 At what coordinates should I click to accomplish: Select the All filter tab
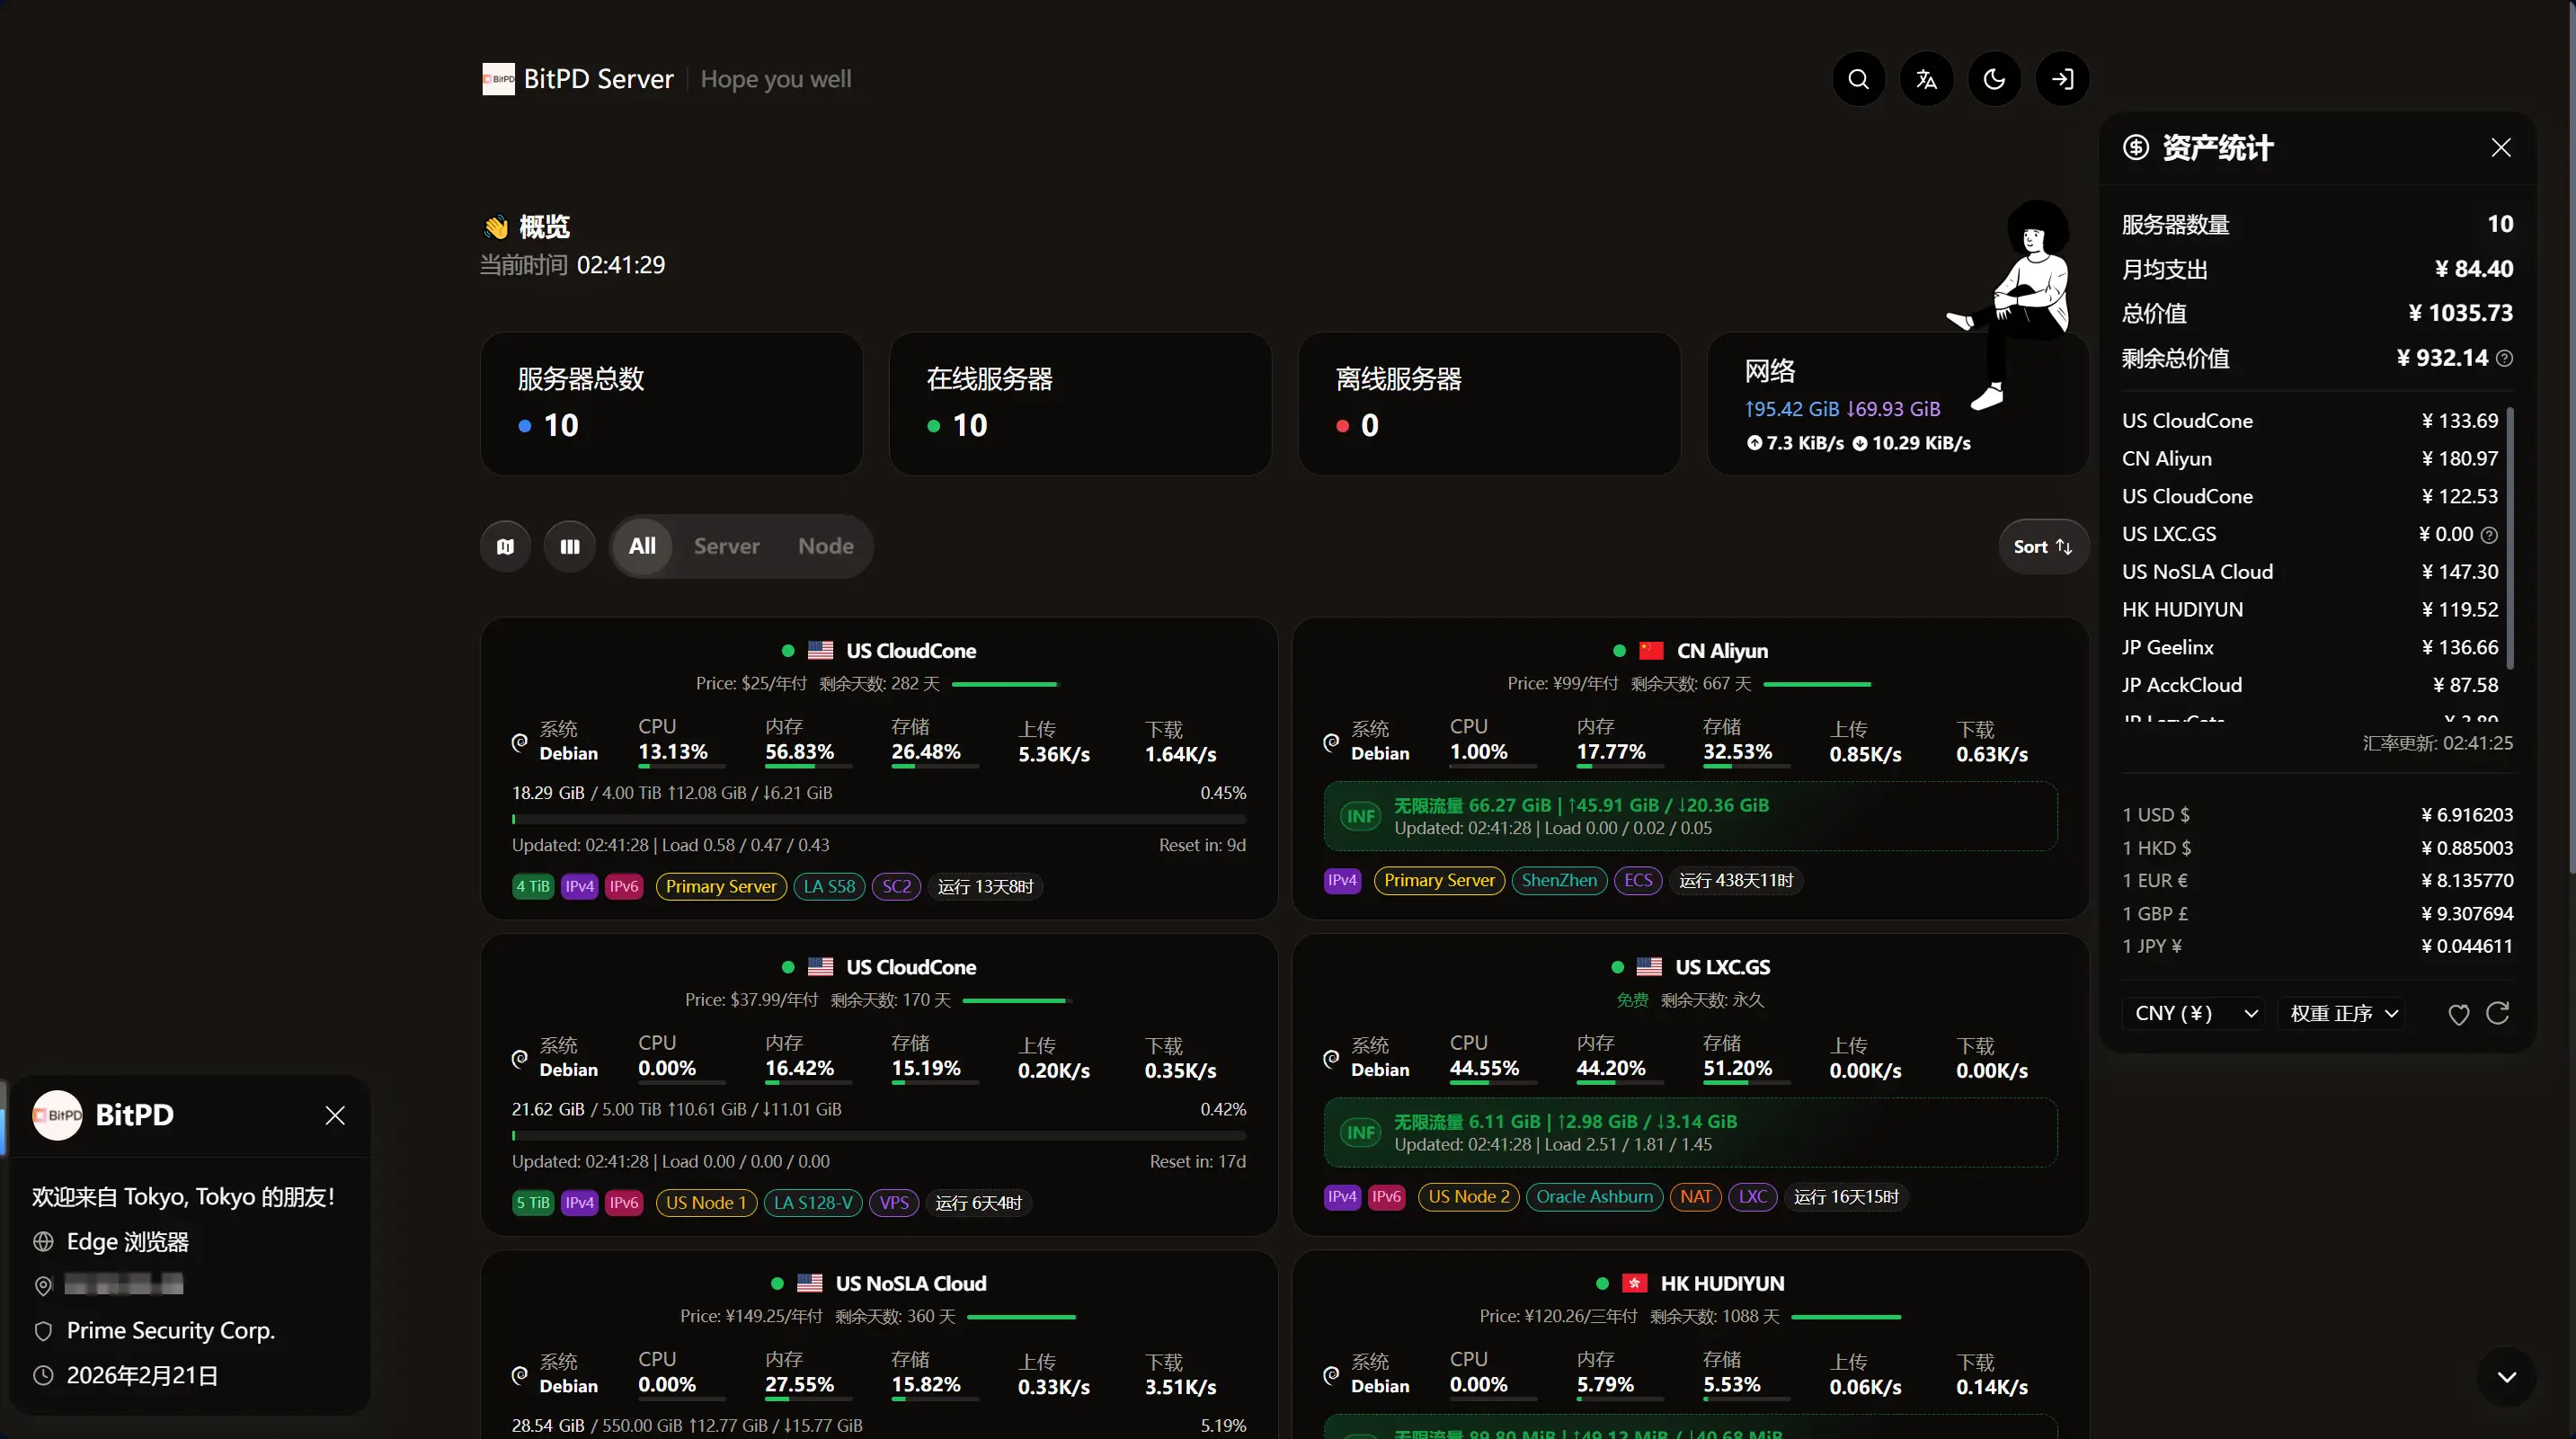[x=642, y=546]
